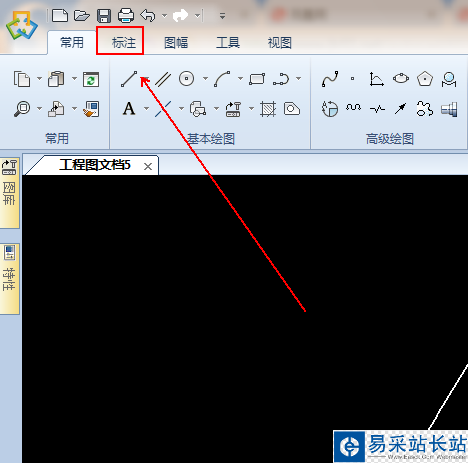Select the Hatch fill tool
Viewport: 468px width, 463px height.
pyautogui.click(x=268, y=109)
